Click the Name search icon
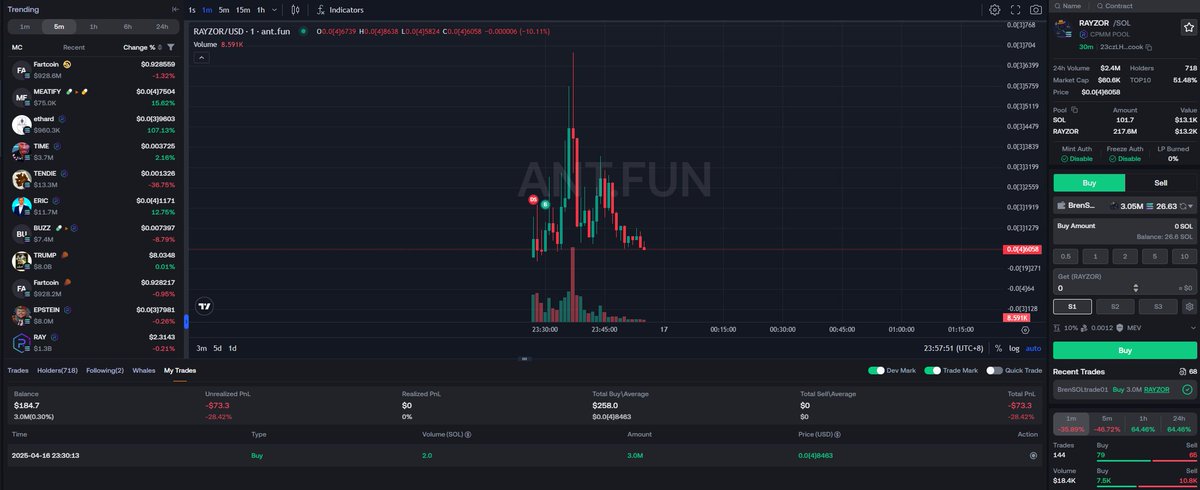This screenshot has width=1200, height=490. pos(1057,6)
